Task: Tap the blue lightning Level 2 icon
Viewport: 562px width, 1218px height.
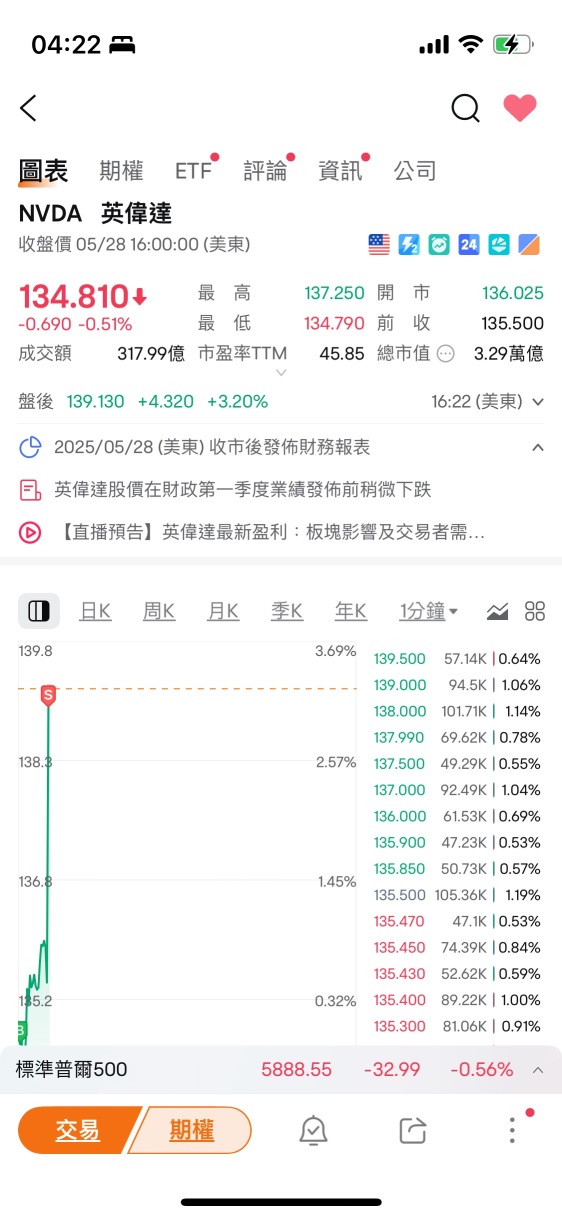Action: pyautogui.click(x=409, y=244)
